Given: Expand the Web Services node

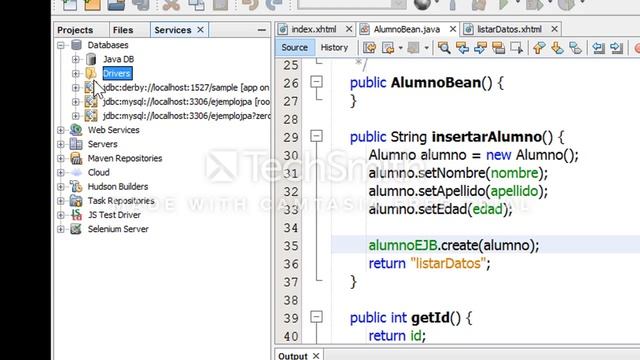Looking at the screenshot, I should (61, 130).
